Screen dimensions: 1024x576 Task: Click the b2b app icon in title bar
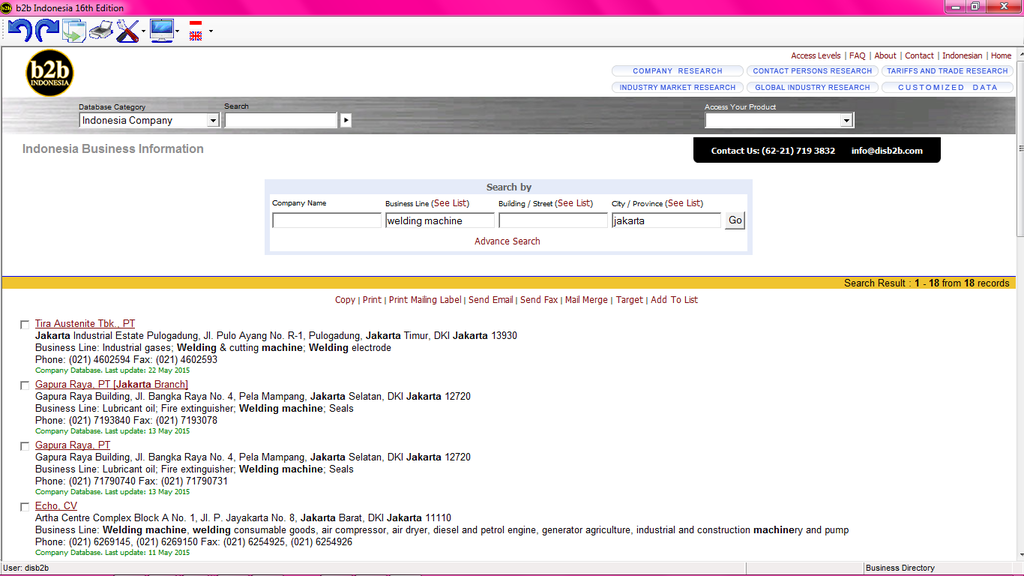[7, 8]
